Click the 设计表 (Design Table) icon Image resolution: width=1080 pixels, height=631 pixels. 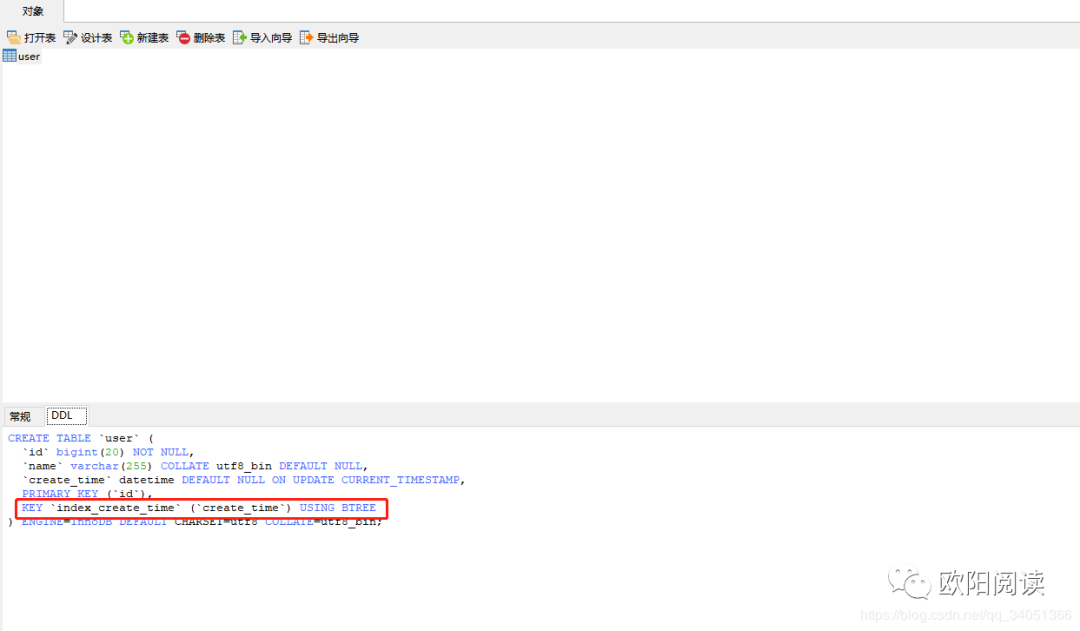tap(70, 37)
